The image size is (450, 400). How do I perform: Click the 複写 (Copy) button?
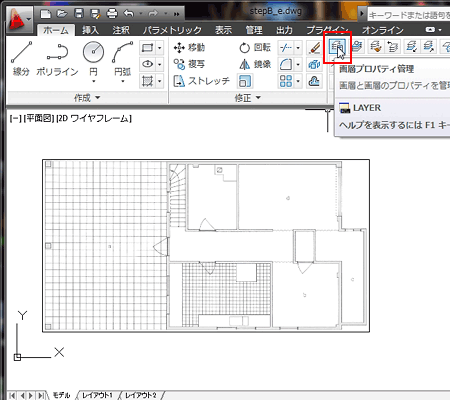click(189, 64)
